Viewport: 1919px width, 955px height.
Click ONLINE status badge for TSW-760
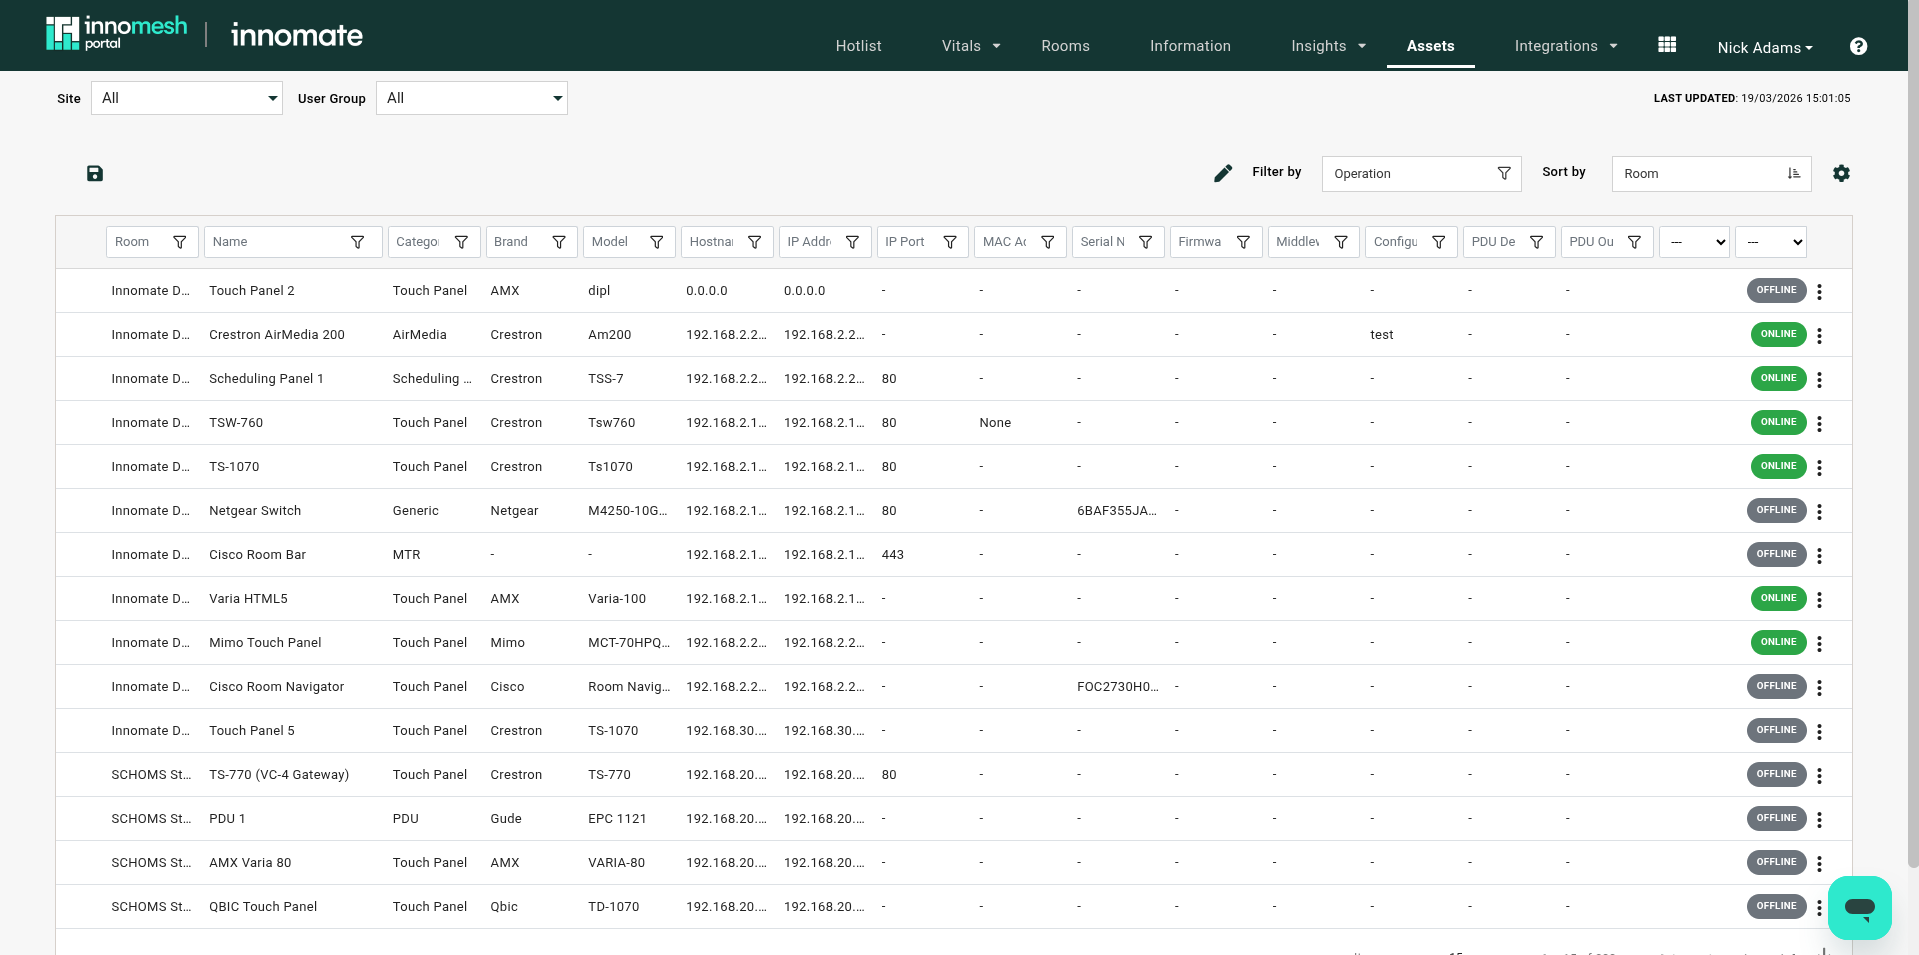pyautogui.click(x=1778, y=422)
